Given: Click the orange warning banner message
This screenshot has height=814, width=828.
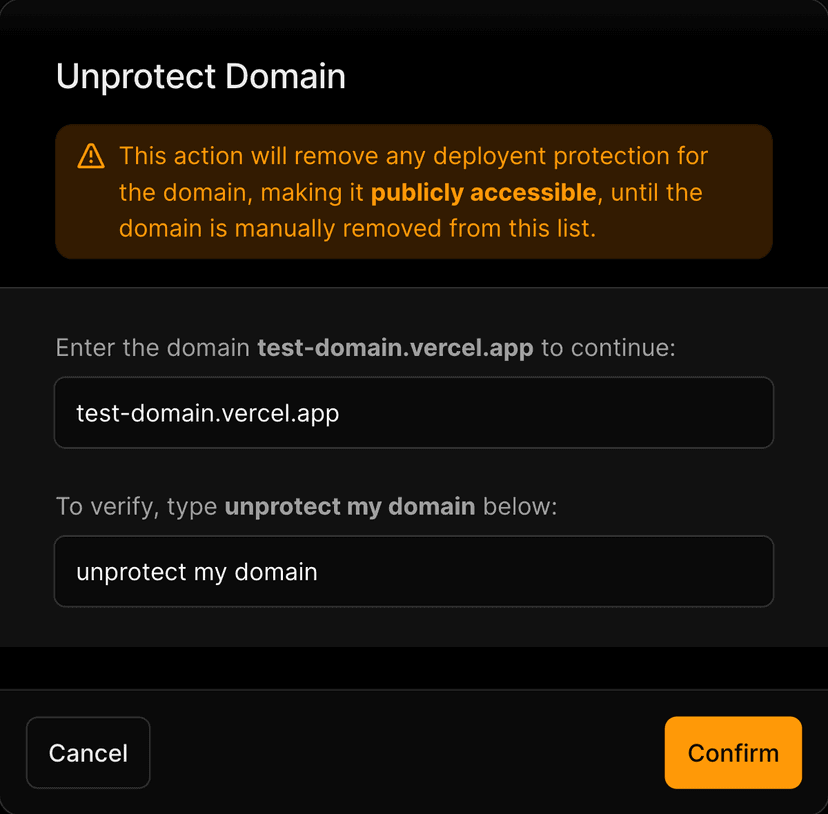Looking at the screenshot, I should (413, 192).
